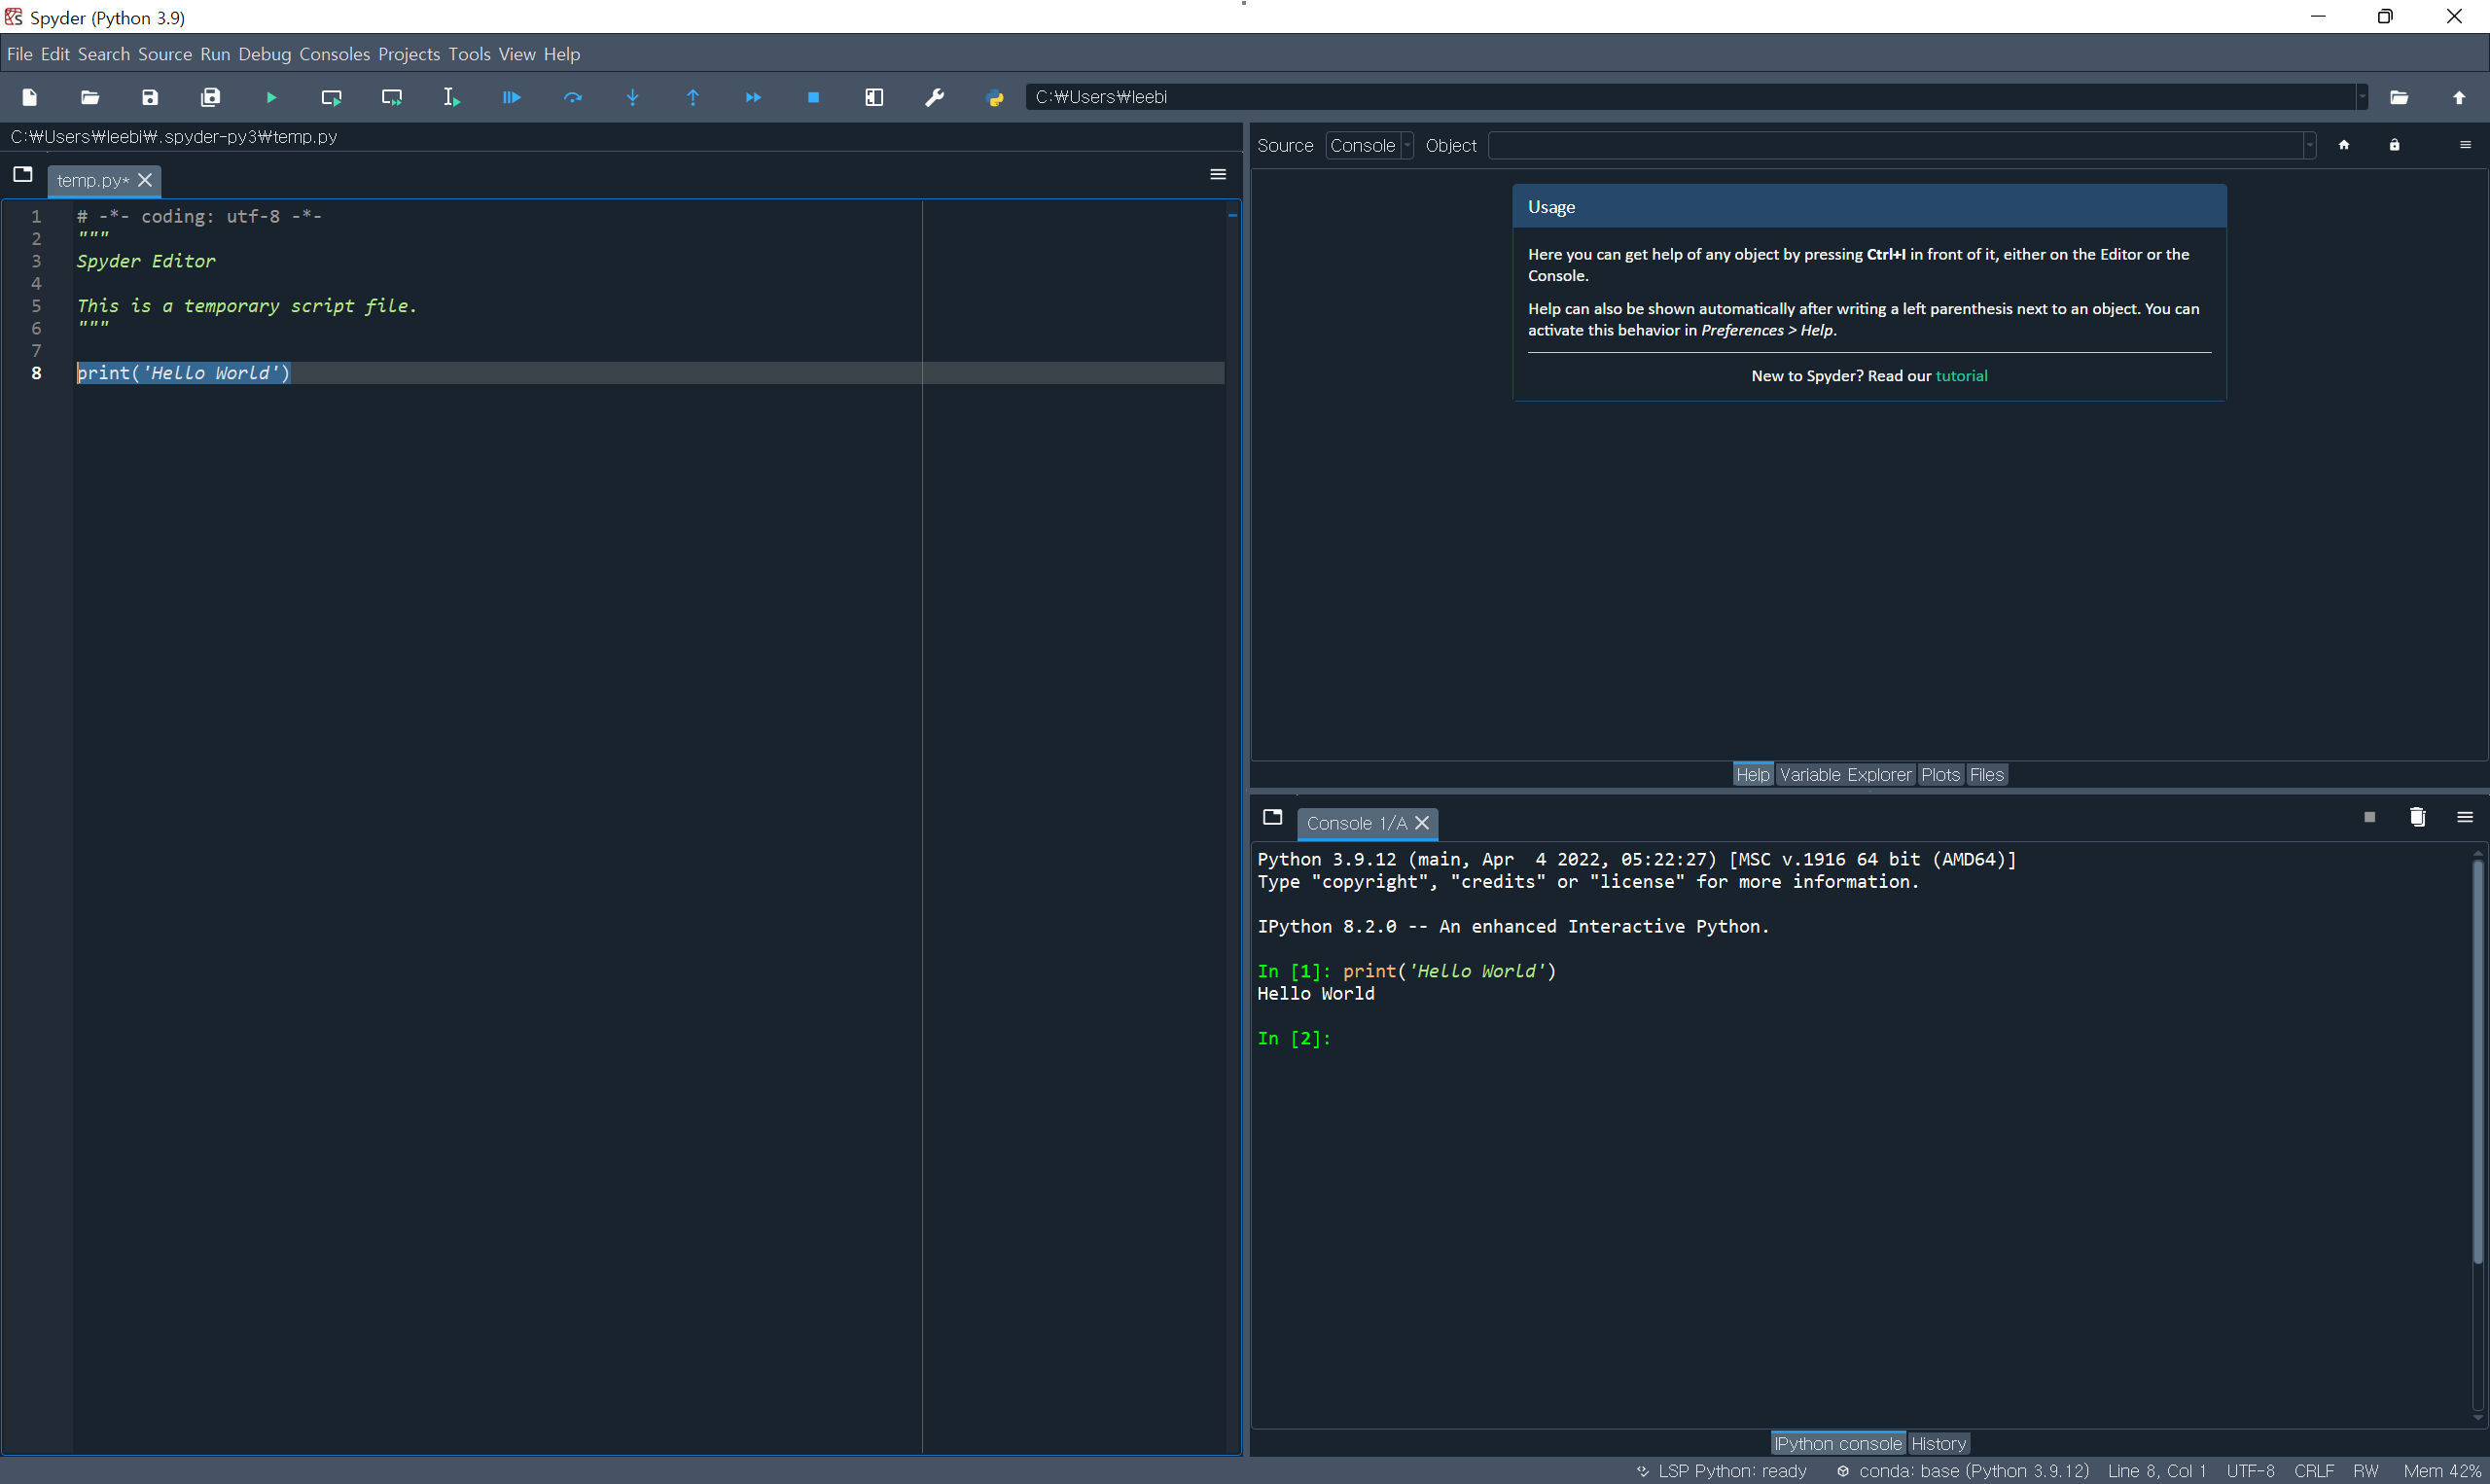The height and width of the screenshot is (1484, 2490).
Task: Click conda base environment status
Action: click(x=1963, y=1471)
